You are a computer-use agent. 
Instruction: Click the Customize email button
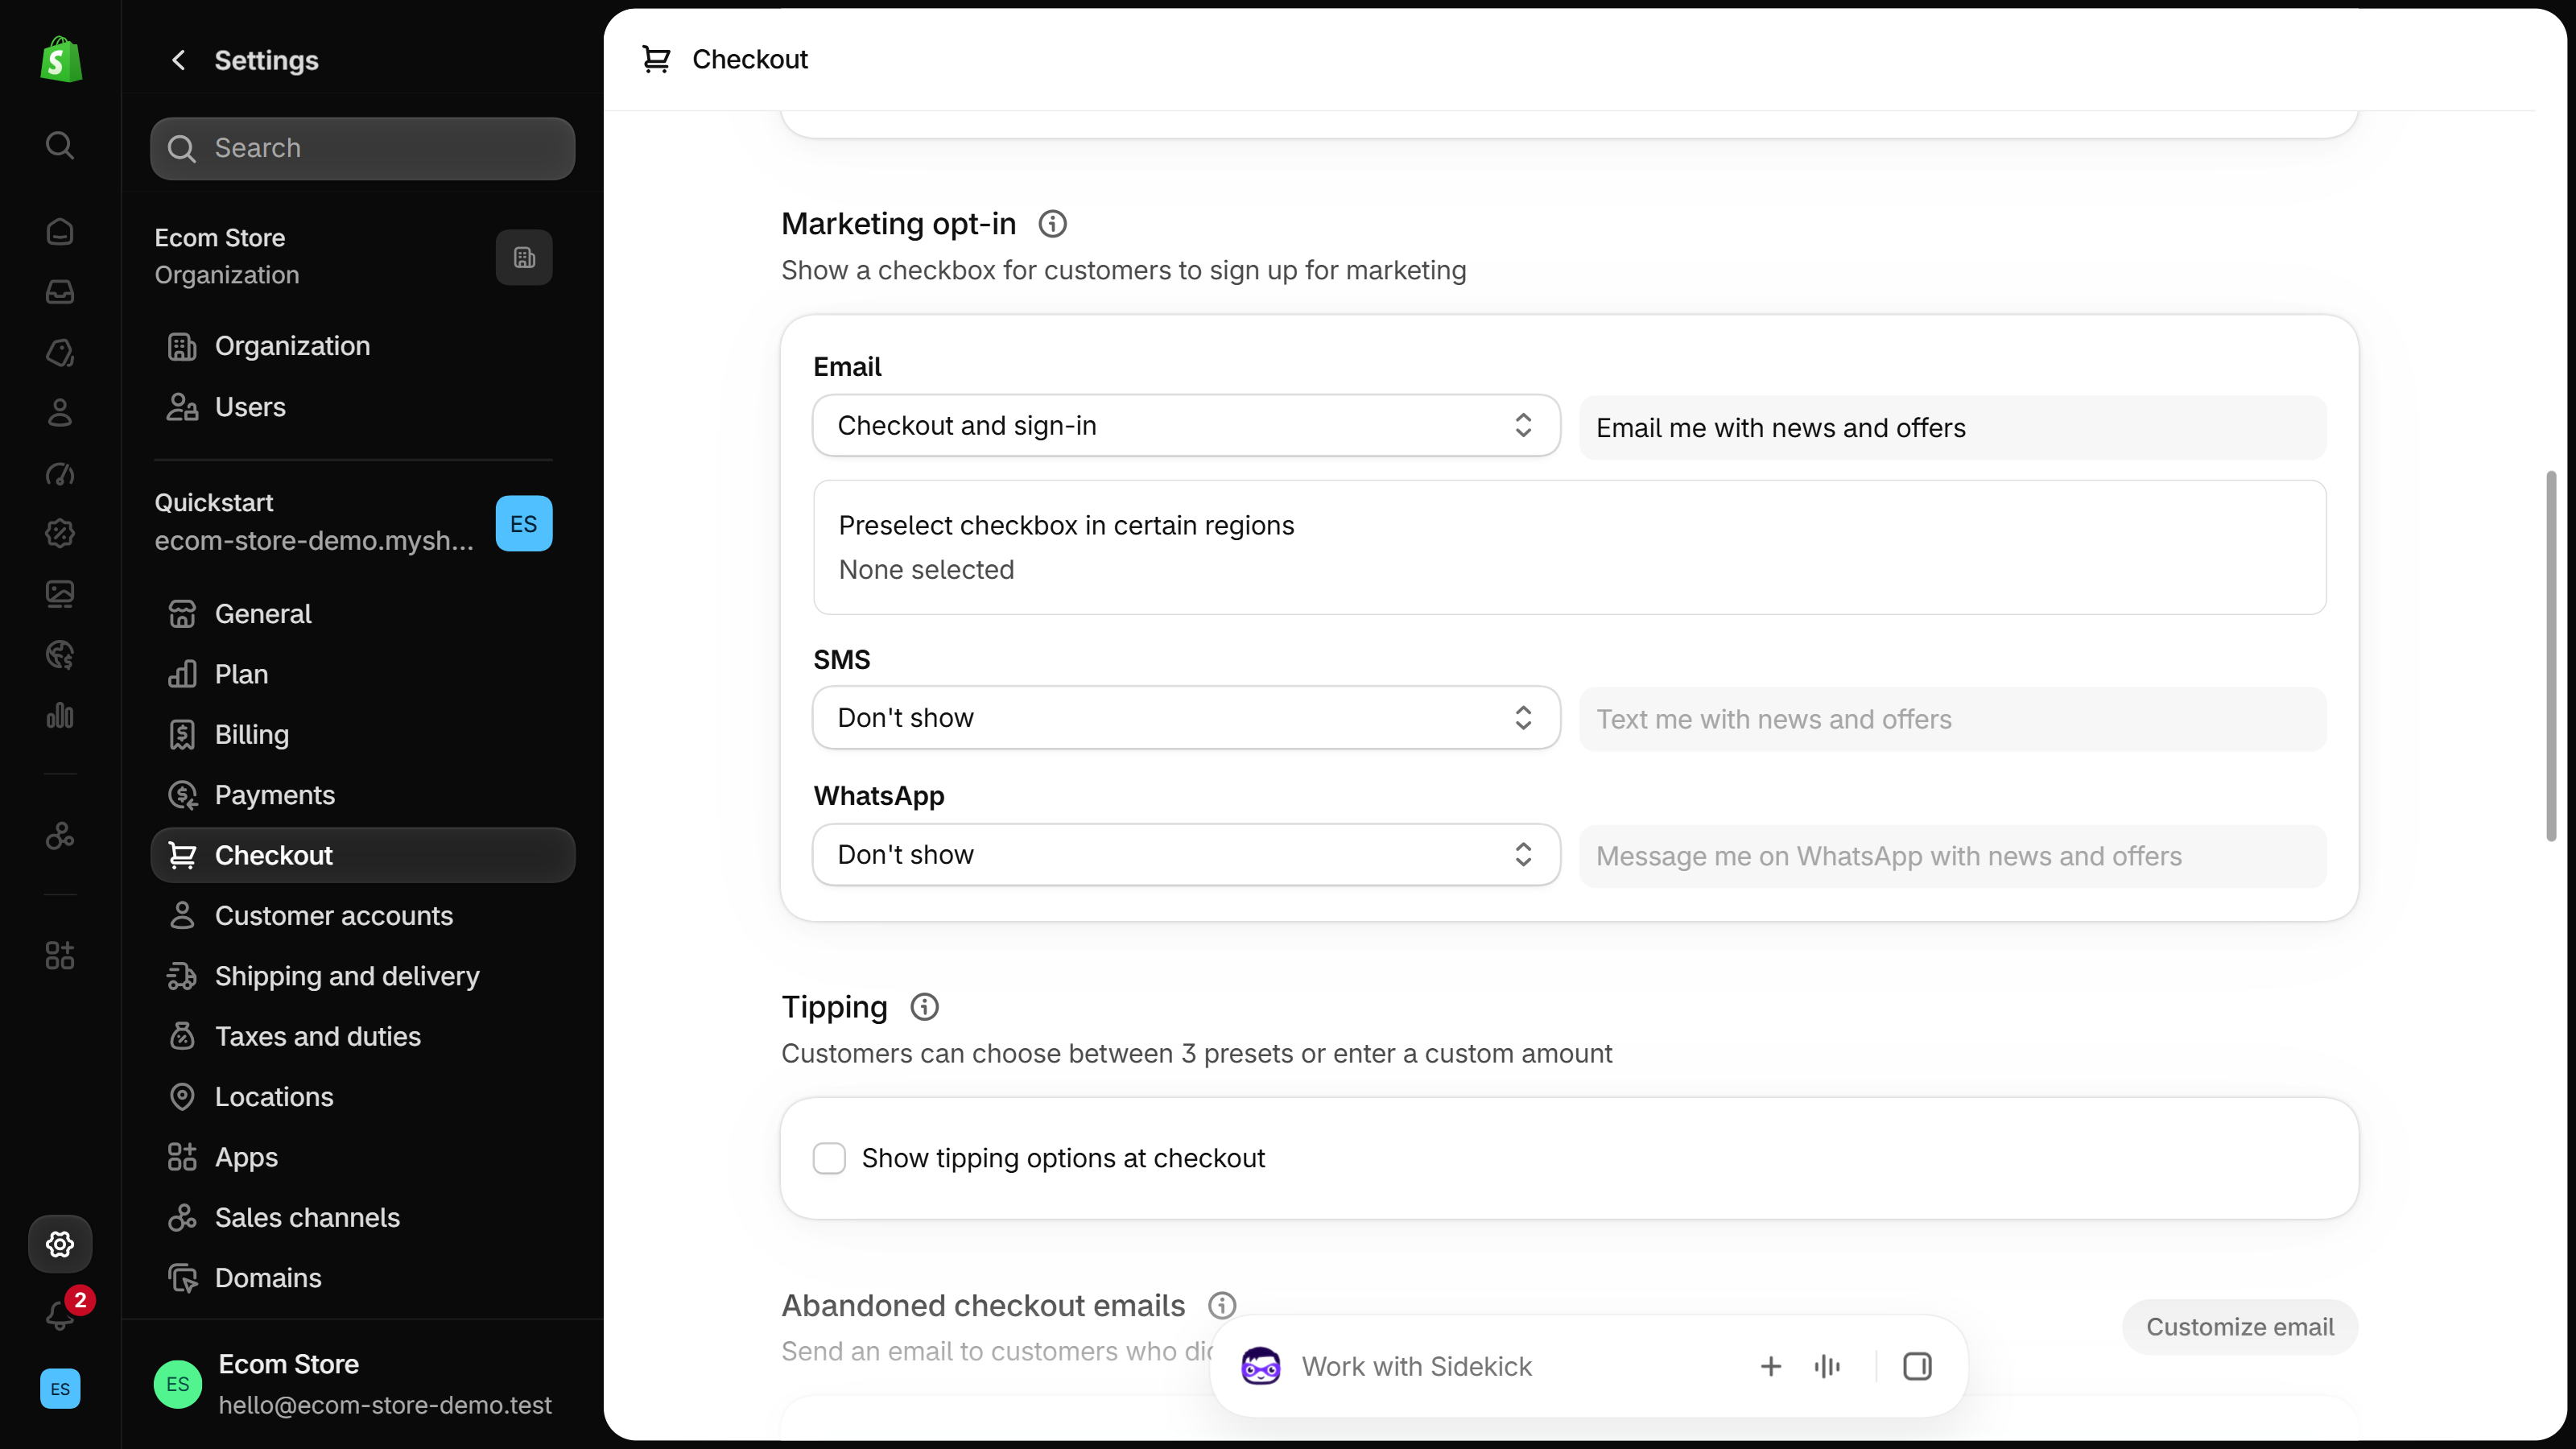pyautogui.click(x=2240, y=1327)
